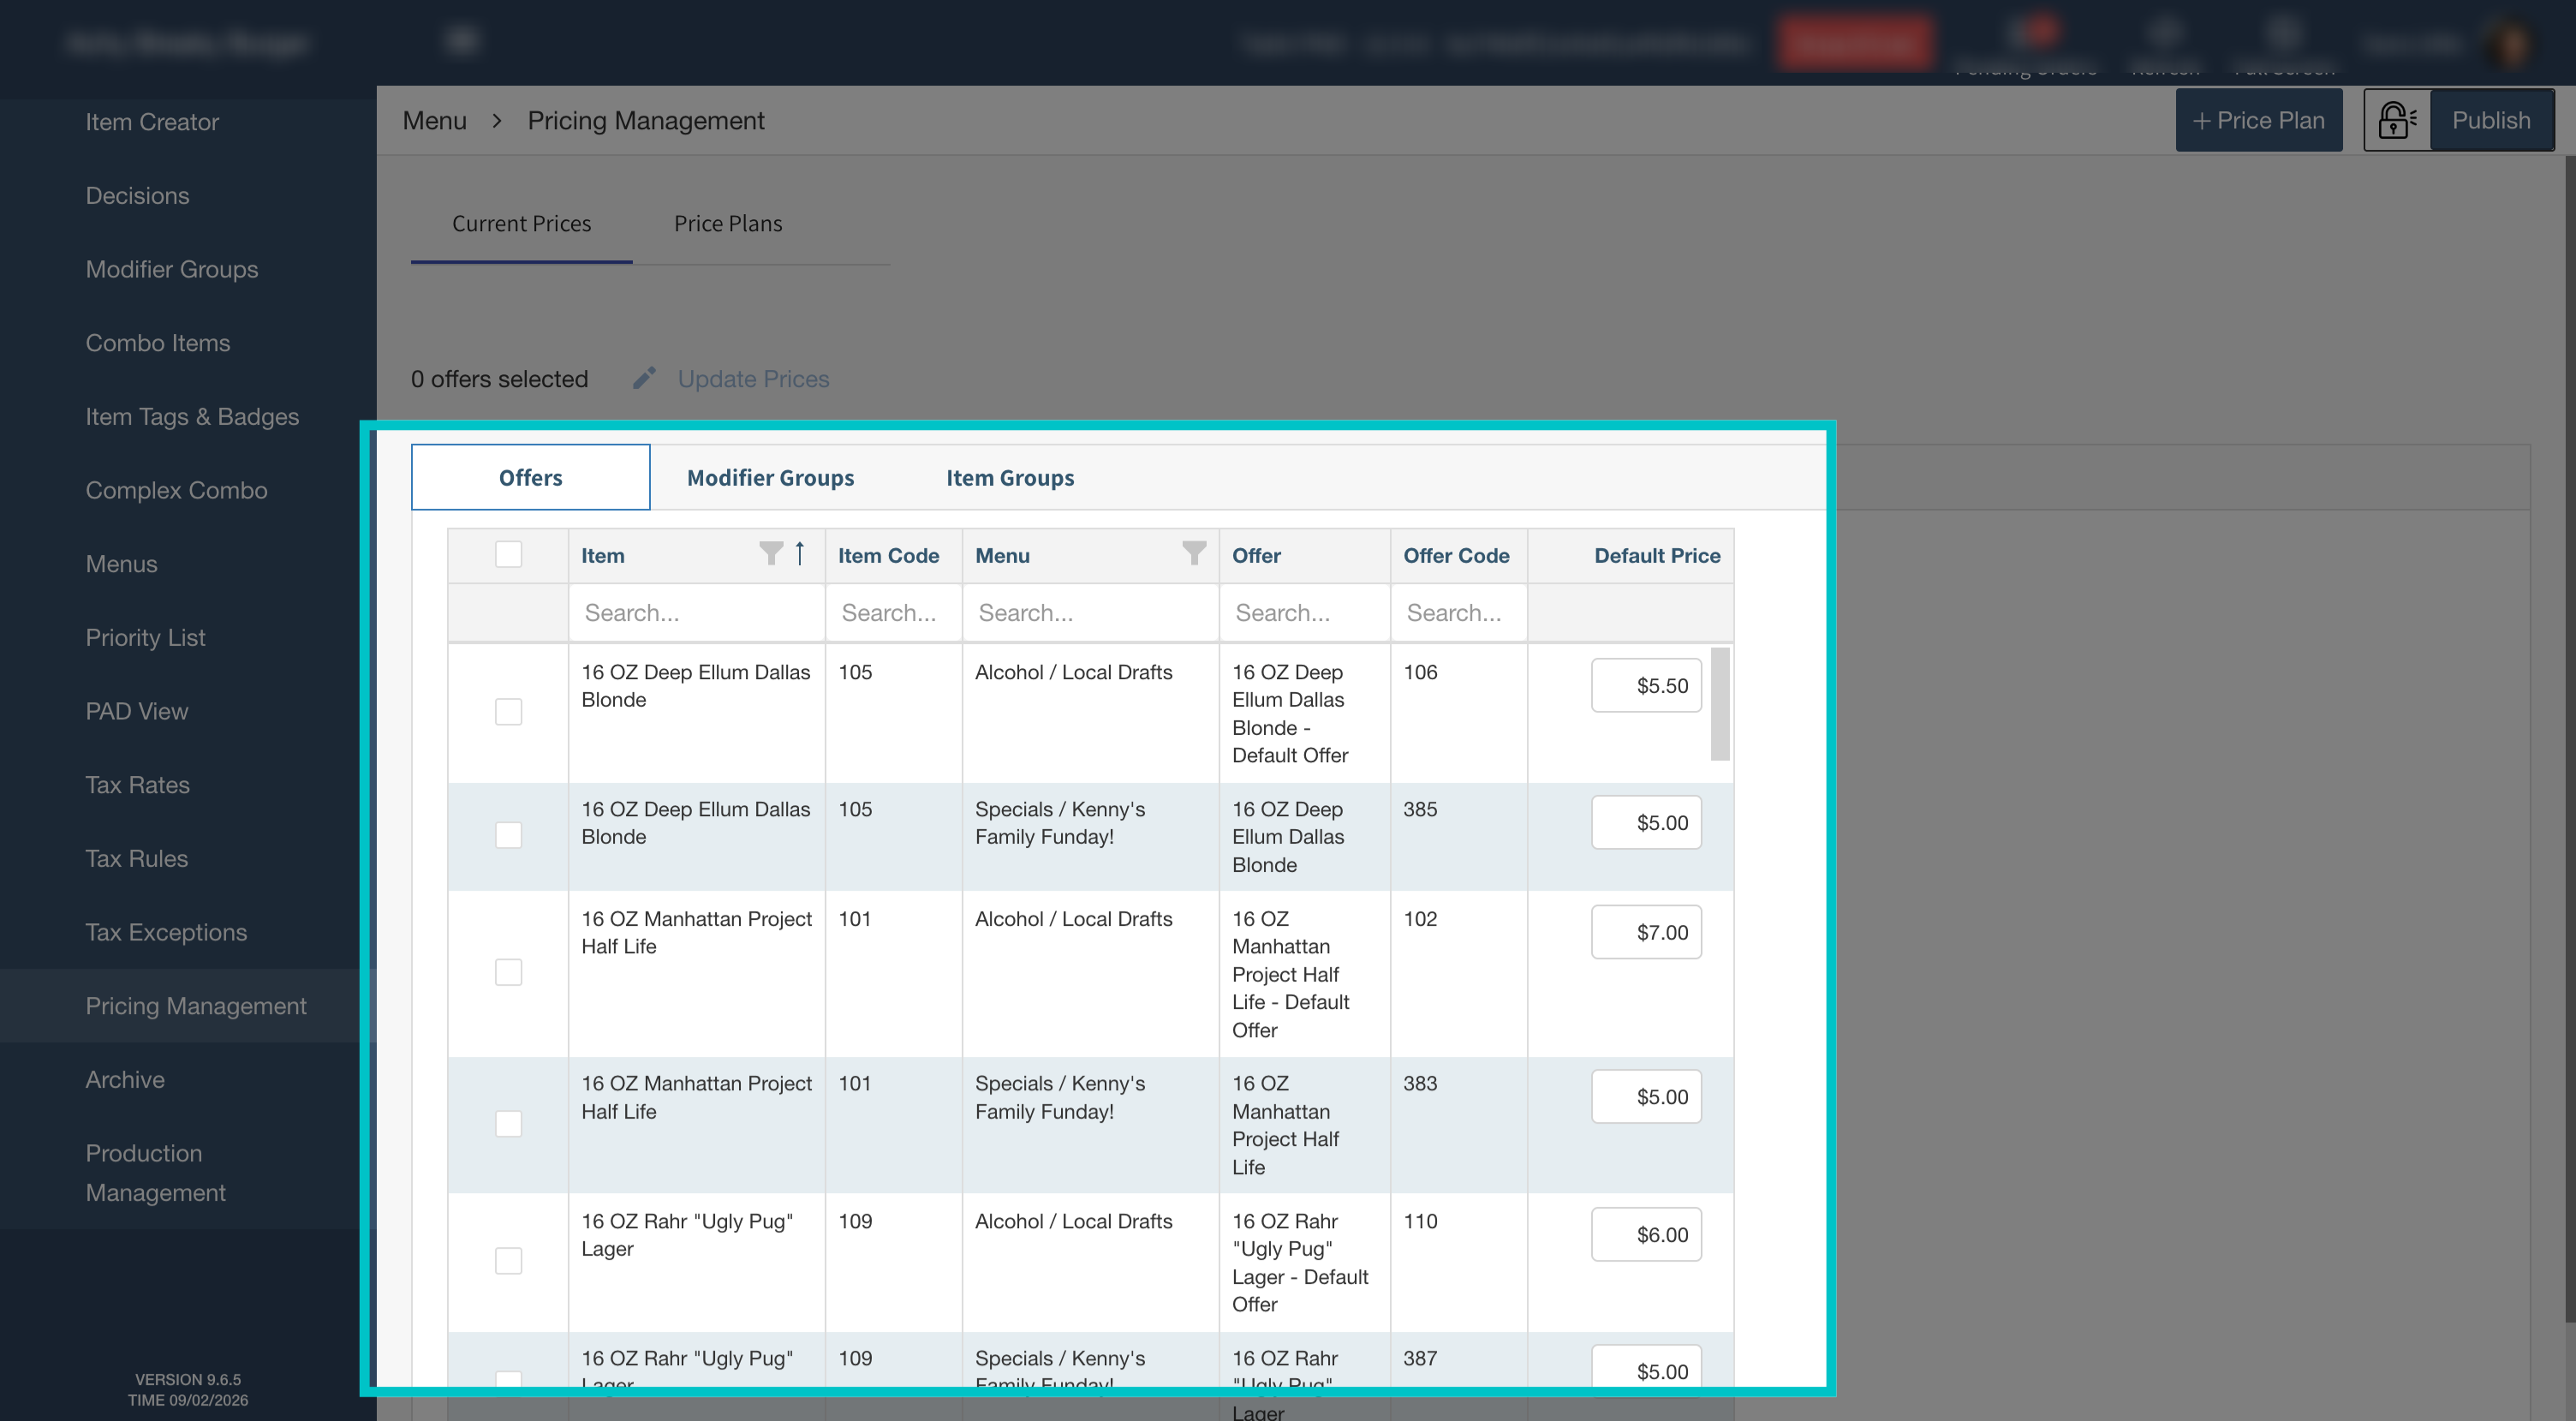
Task: Open the Menu column filter icon
Action: click(1194, 553)
